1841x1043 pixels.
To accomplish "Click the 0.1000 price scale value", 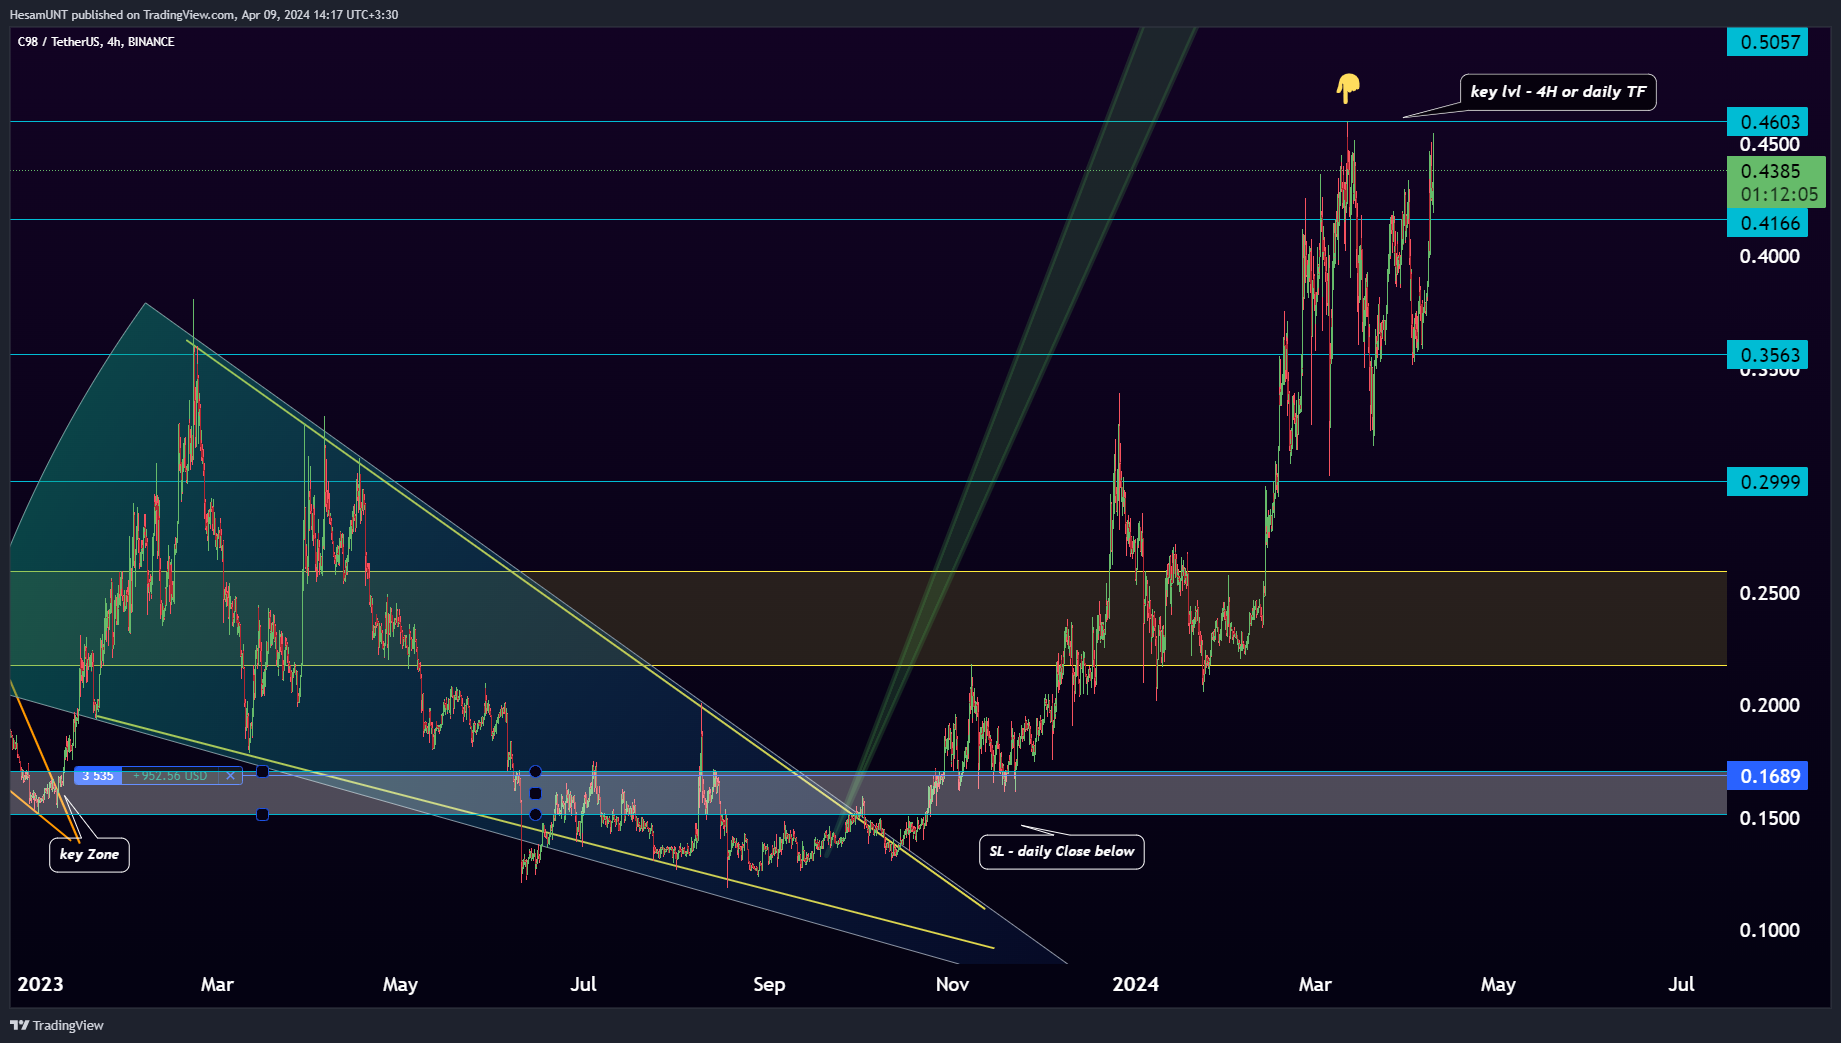I will (1769, 930).
